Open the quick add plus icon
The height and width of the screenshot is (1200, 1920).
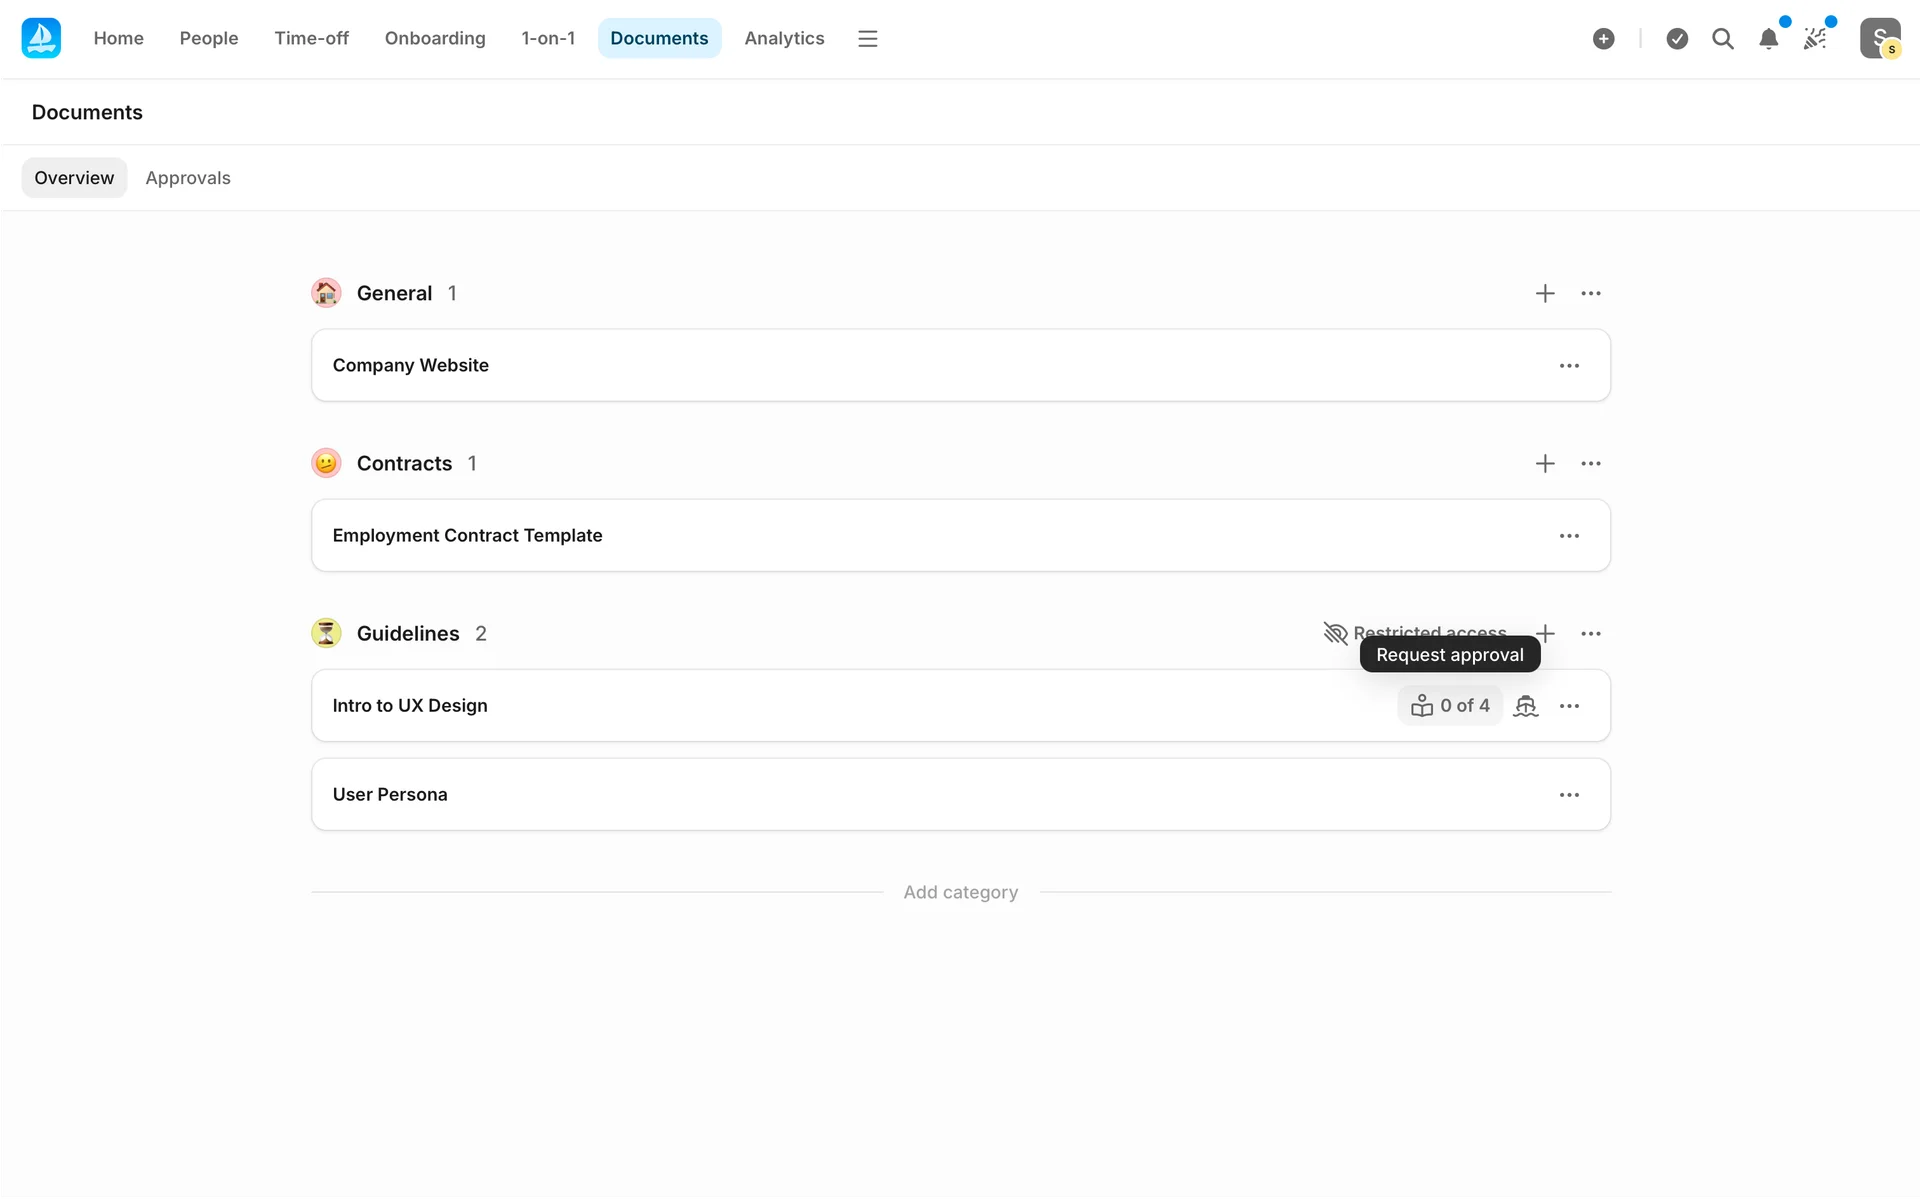(1603, 39)
